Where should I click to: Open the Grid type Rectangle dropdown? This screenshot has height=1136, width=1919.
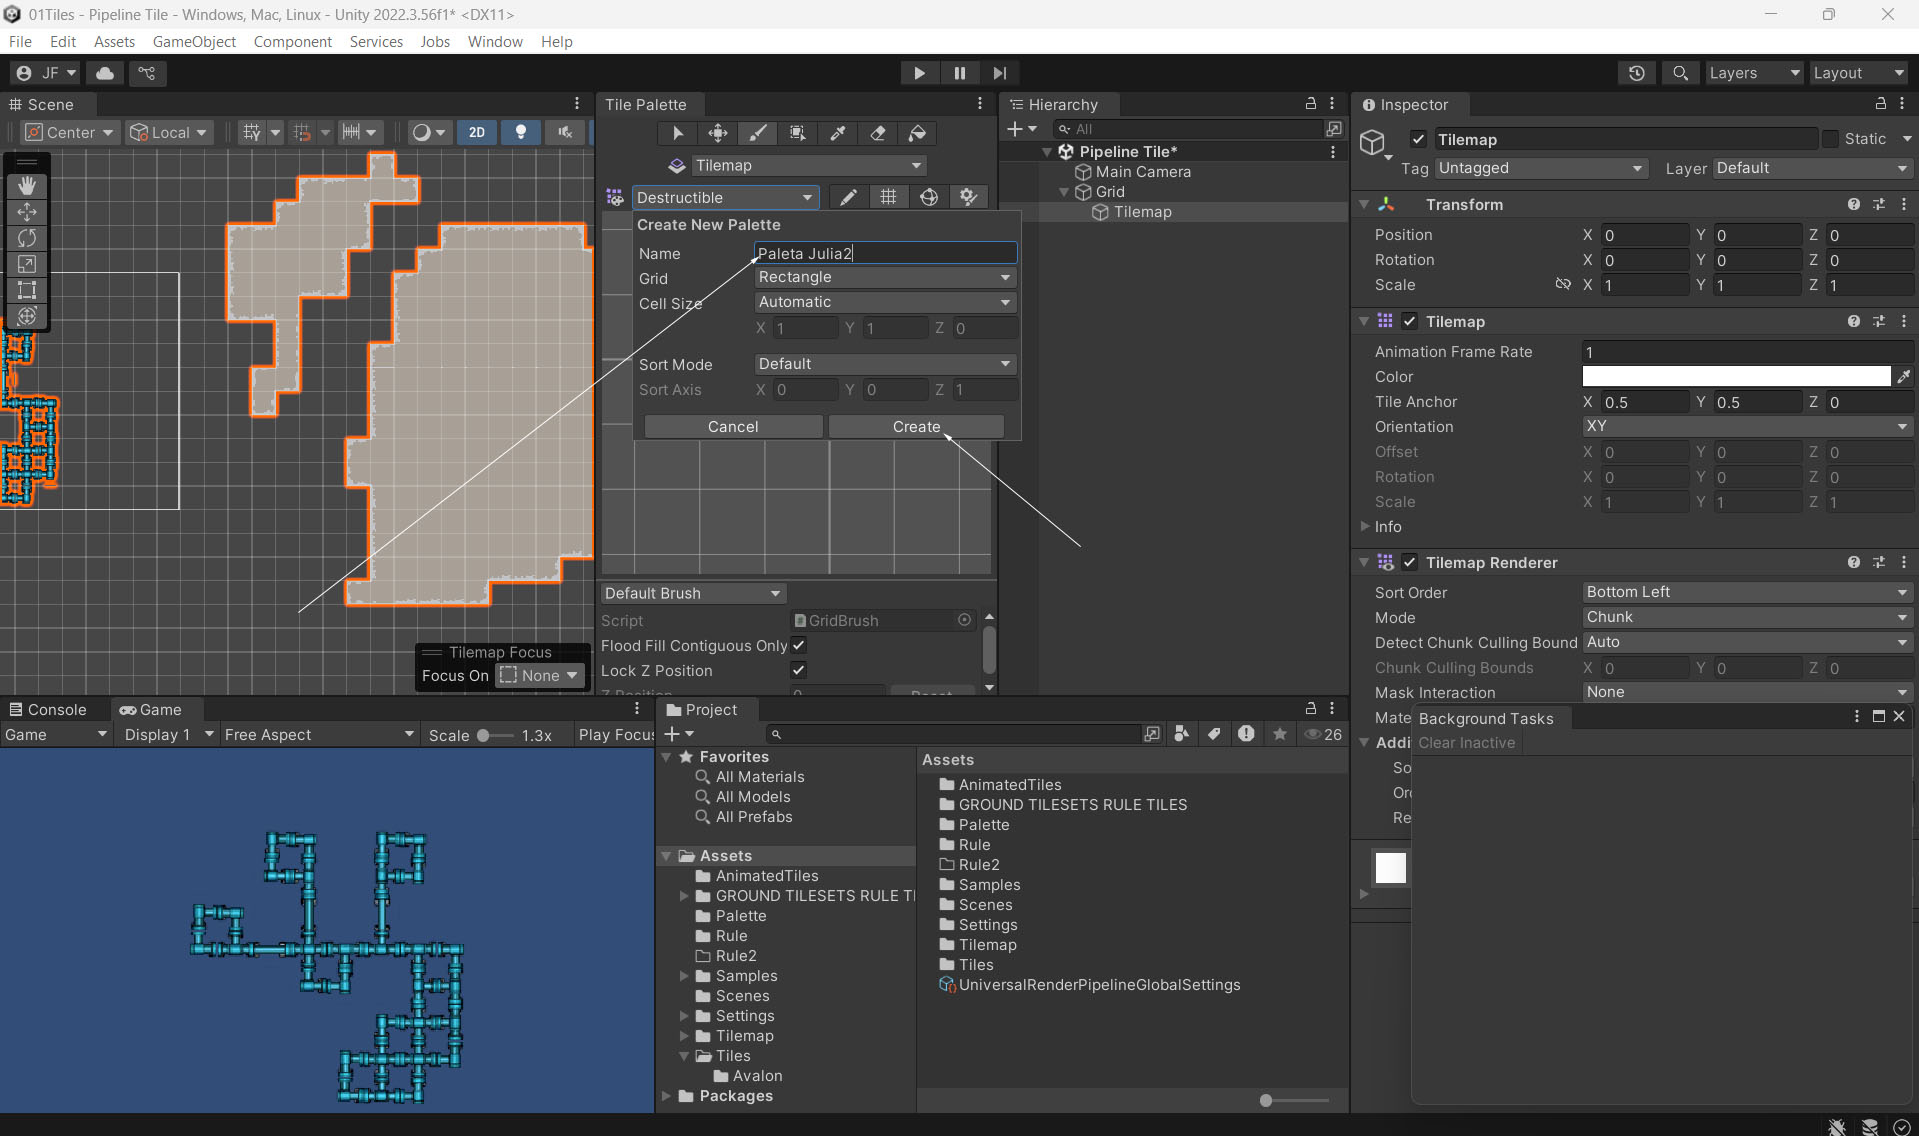coord(884,277)
